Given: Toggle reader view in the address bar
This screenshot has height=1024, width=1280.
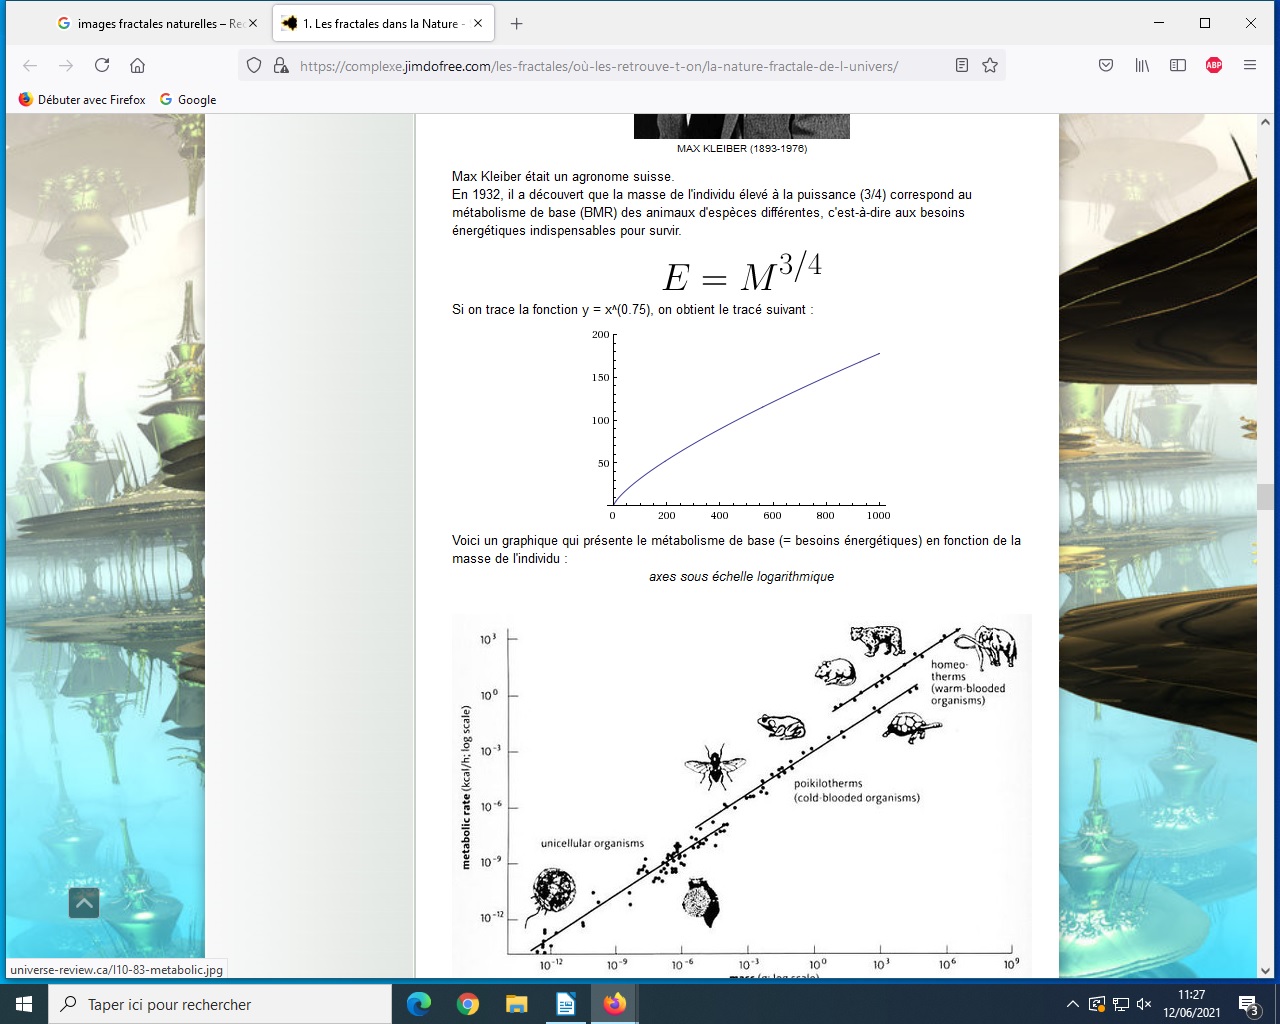Looking at the screenshot, I should coord(962,65).
